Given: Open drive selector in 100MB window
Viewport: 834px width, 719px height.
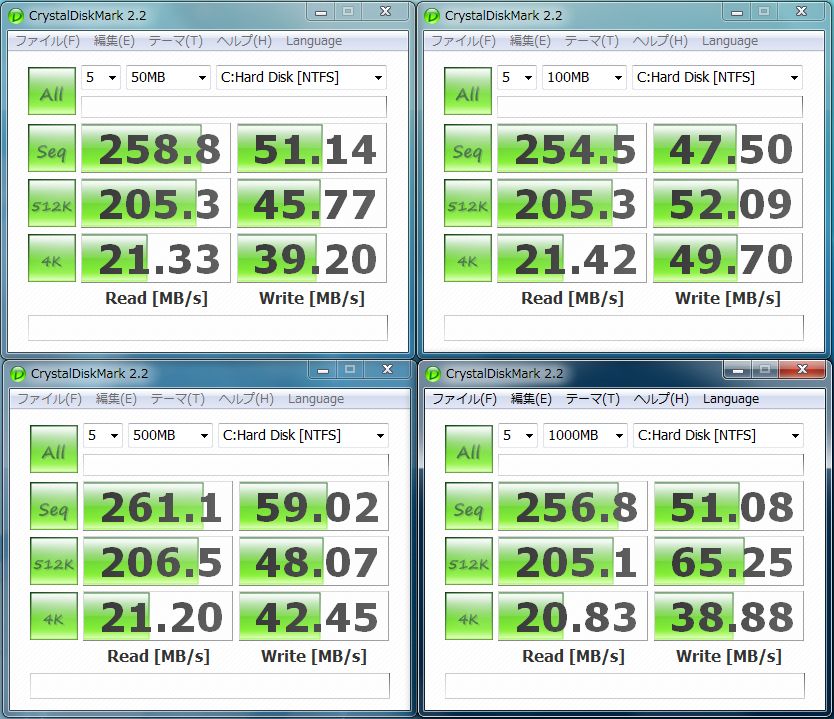Looking at the screenshot, I should (717, 77).
